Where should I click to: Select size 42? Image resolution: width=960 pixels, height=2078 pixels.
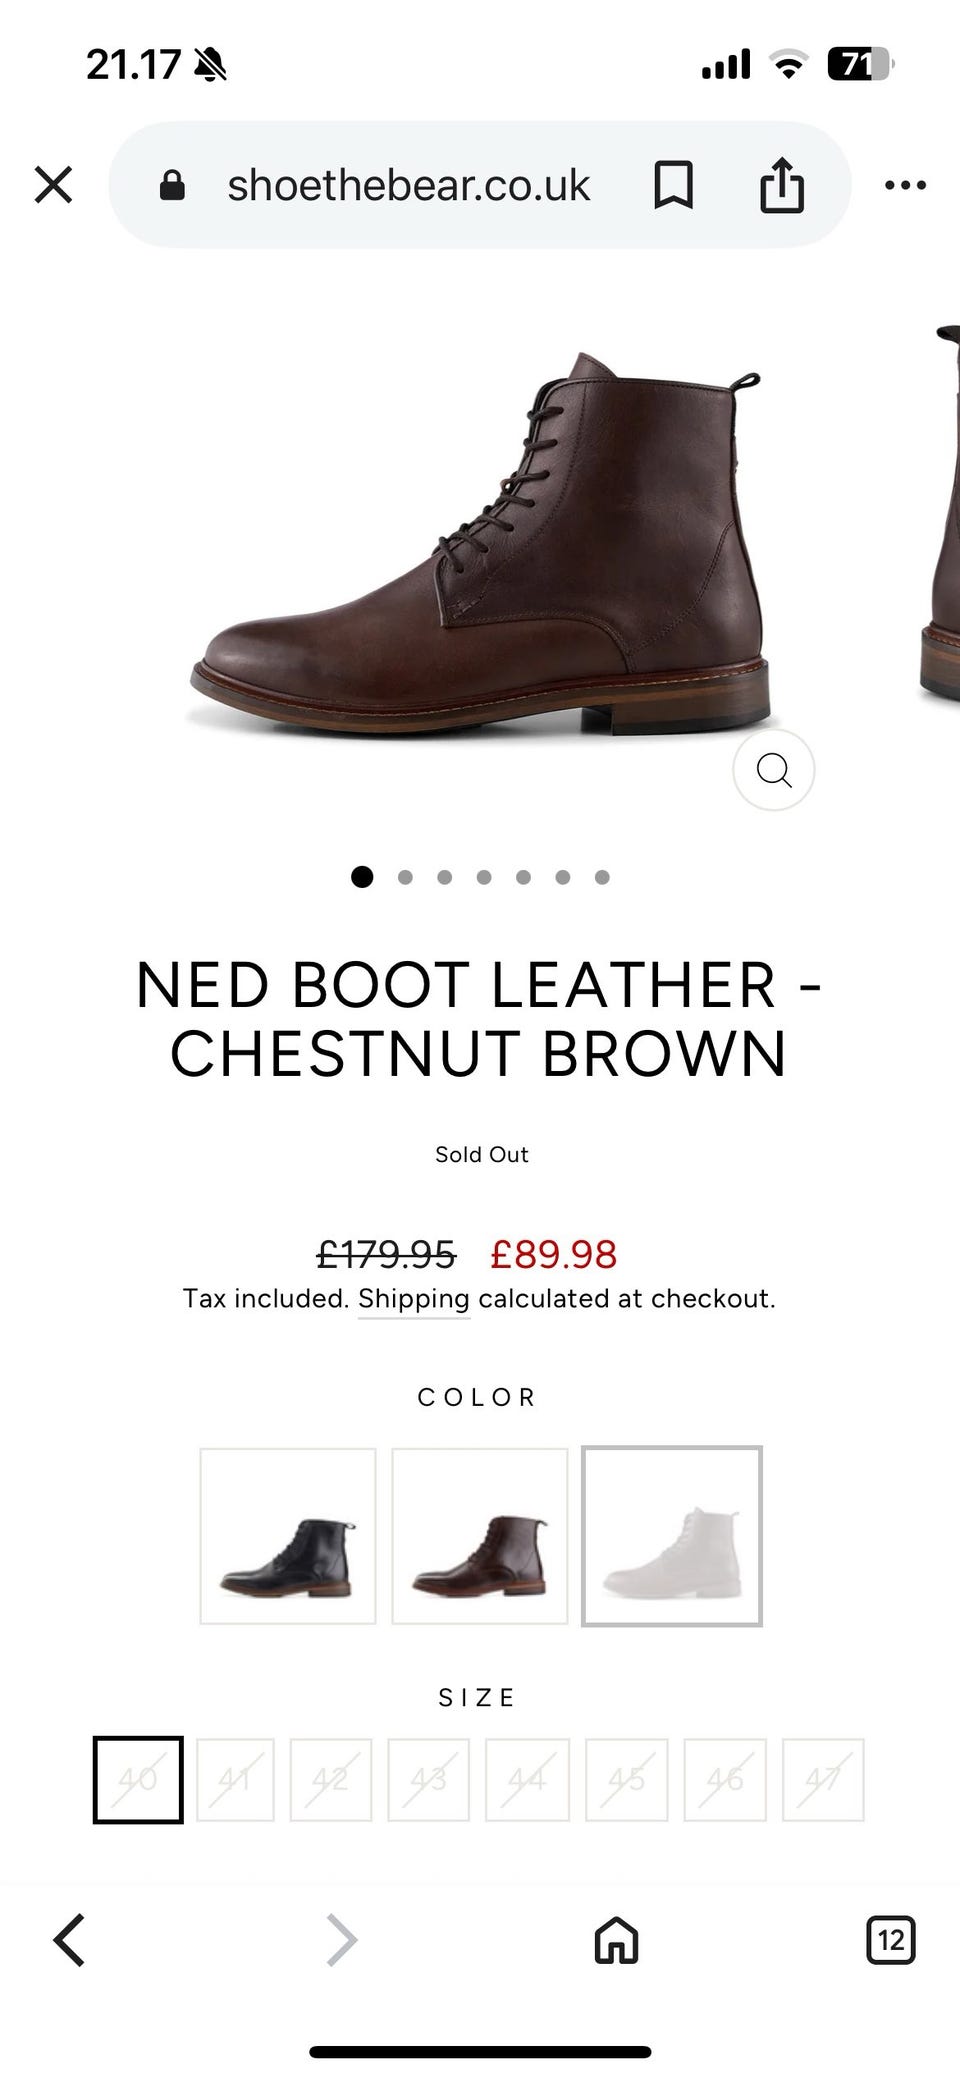point(331,1779)
